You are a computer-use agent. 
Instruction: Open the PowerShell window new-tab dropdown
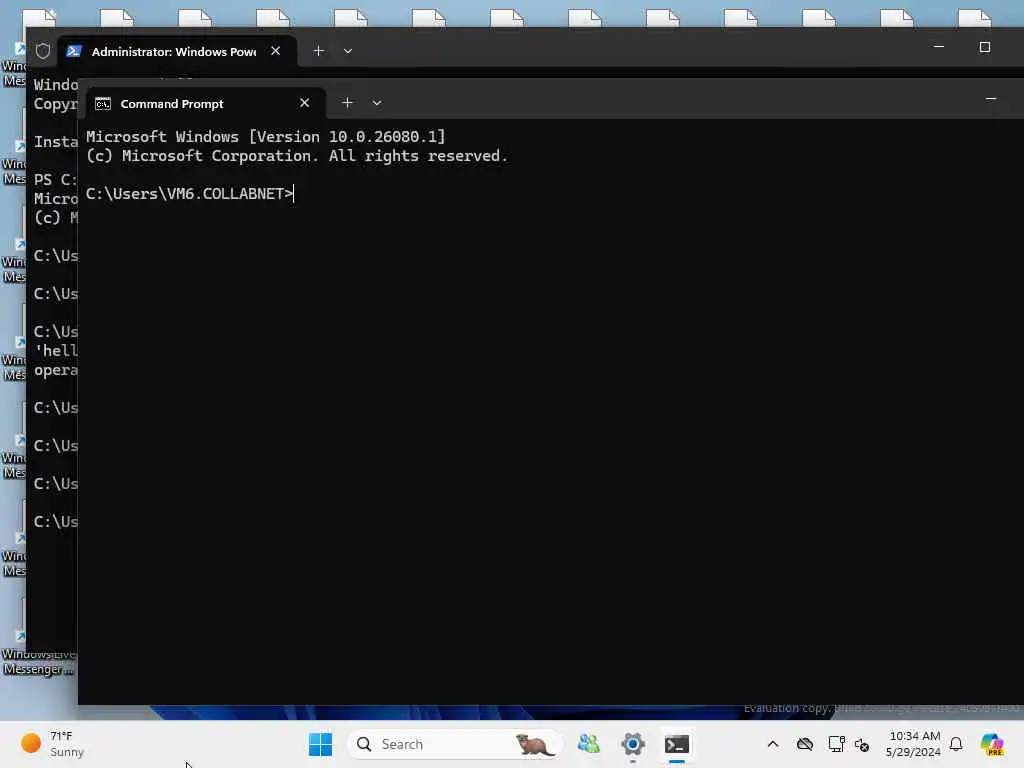pyautogui.click(x=348, y=51)
